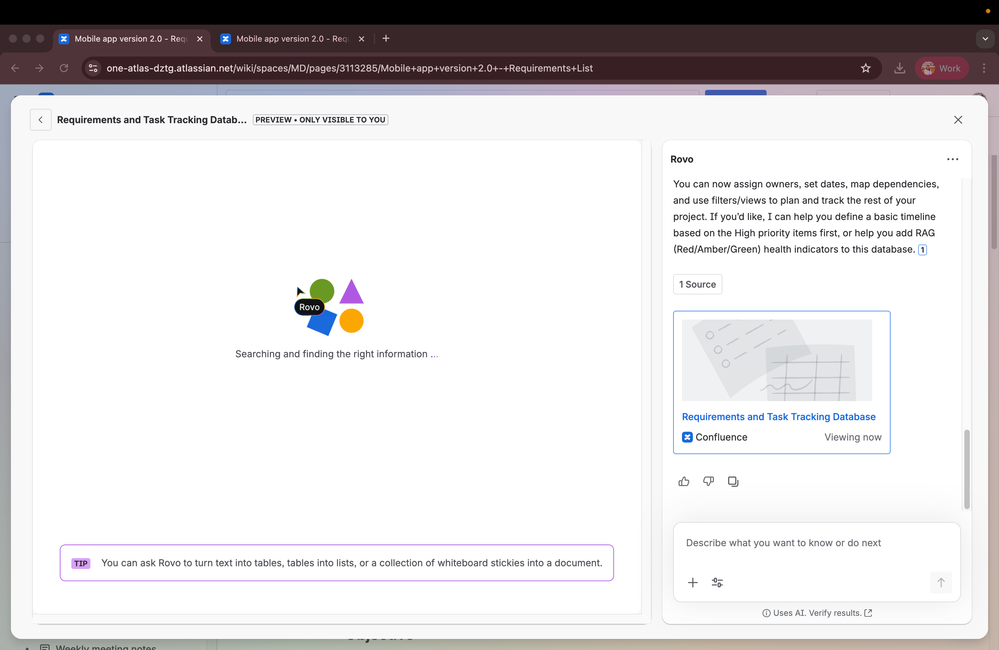Open the Rovo more options menu
Image resolution: width=999 pixels, height=650 pixels.
[952, 158]
